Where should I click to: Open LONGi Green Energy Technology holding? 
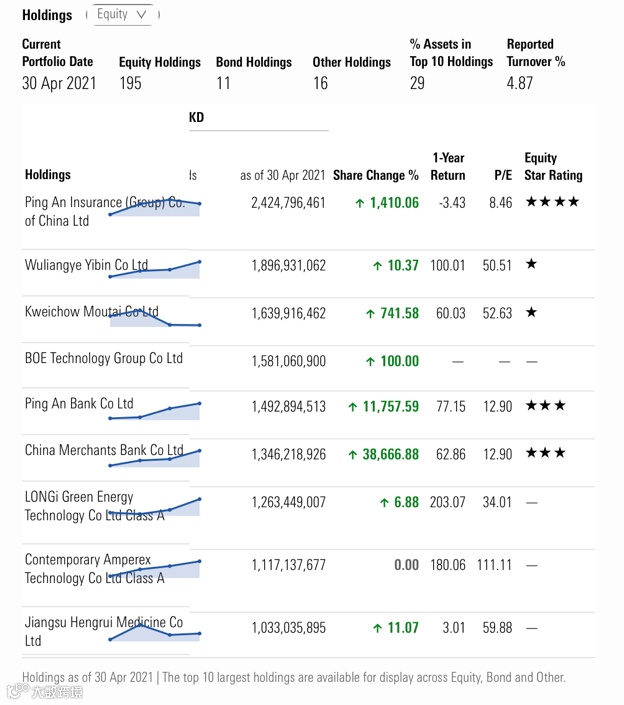pyautogui.click(x=94, y=506)
